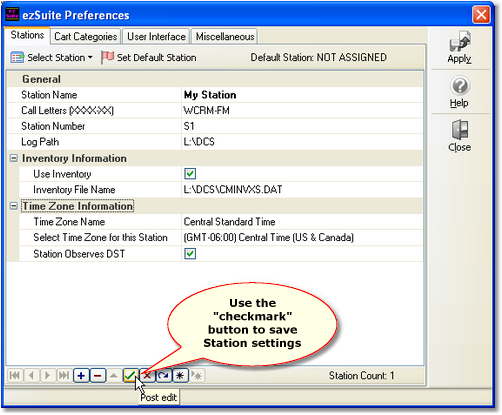Image resolution: width=502 pixels, height=415 pixels.
Task: Select the Inventory Information header text
Action: (x=74, y=158)
